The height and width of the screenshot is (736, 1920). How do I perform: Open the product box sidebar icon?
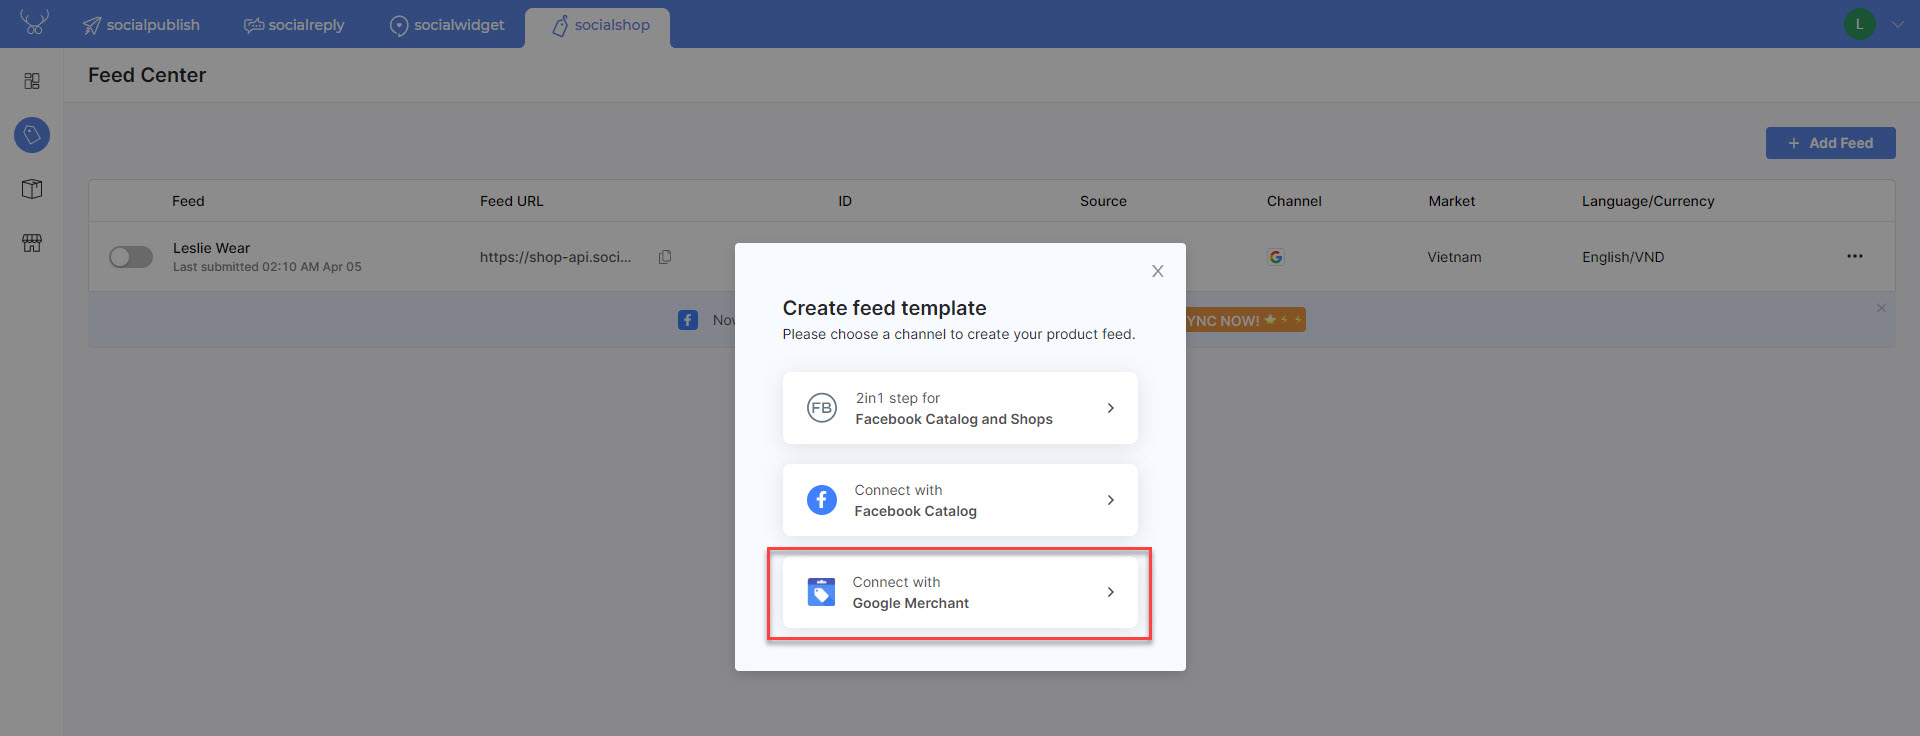coord(32,189)
